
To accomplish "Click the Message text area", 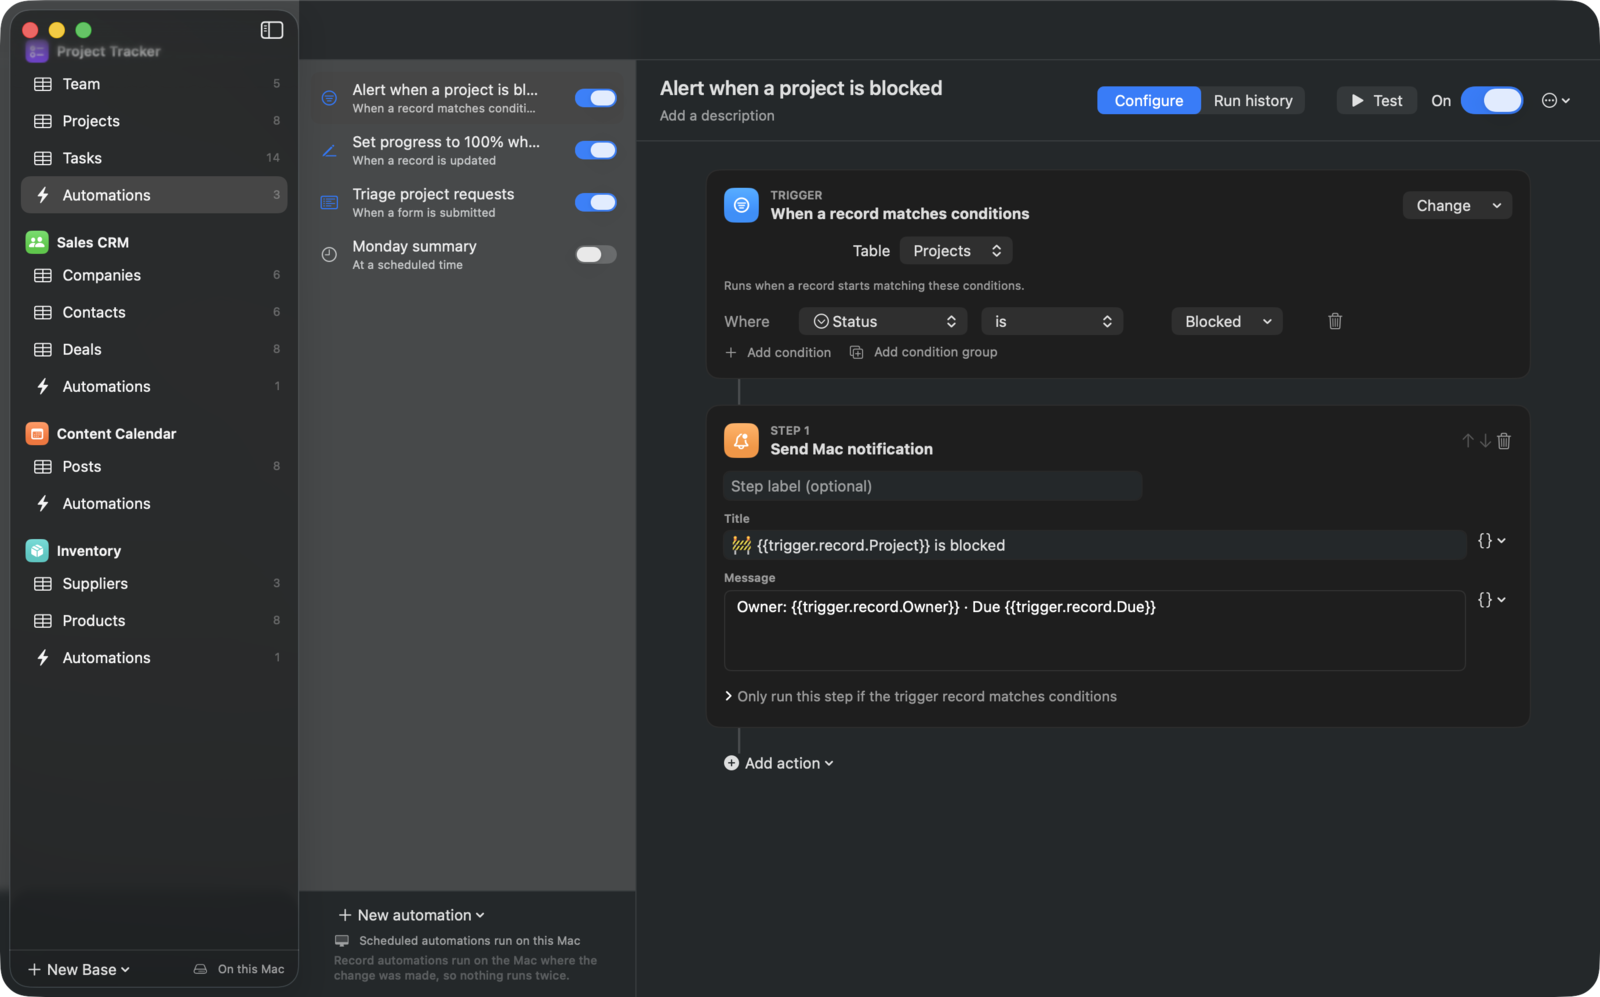I will coord(1094,630).
